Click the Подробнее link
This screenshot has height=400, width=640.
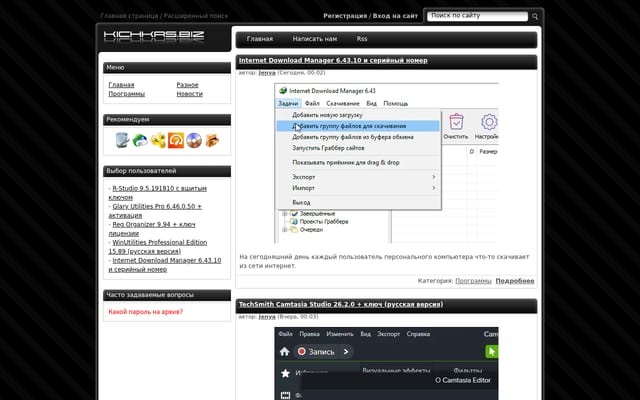point(515,281)
